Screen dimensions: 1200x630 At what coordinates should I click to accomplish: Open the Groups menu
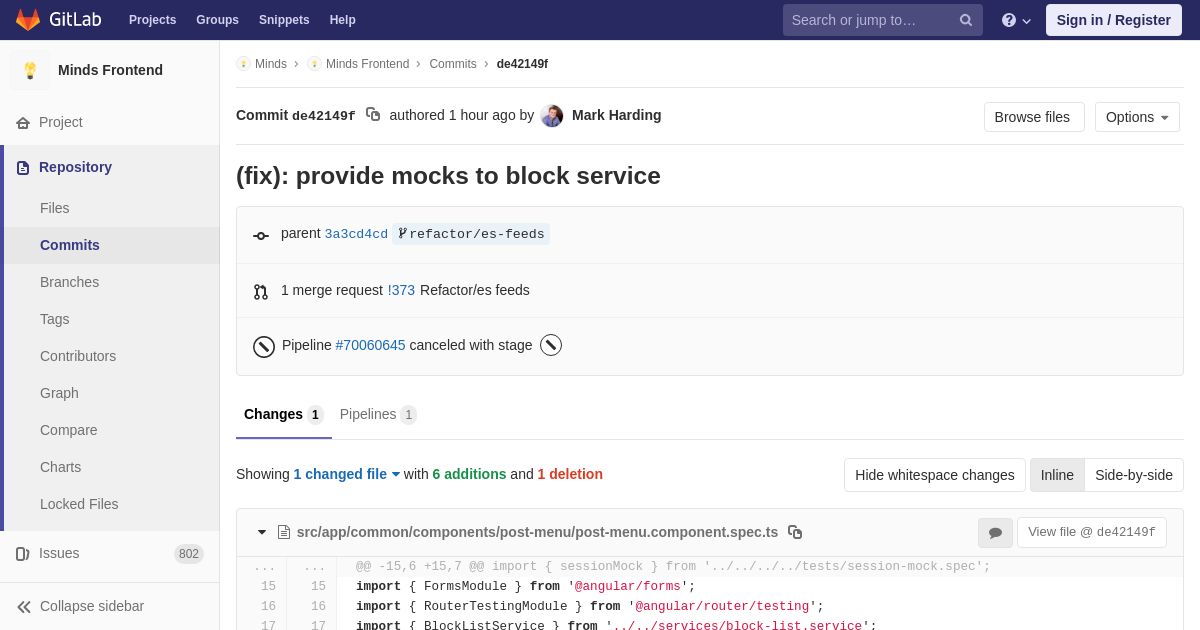click(x=217, y=20)
